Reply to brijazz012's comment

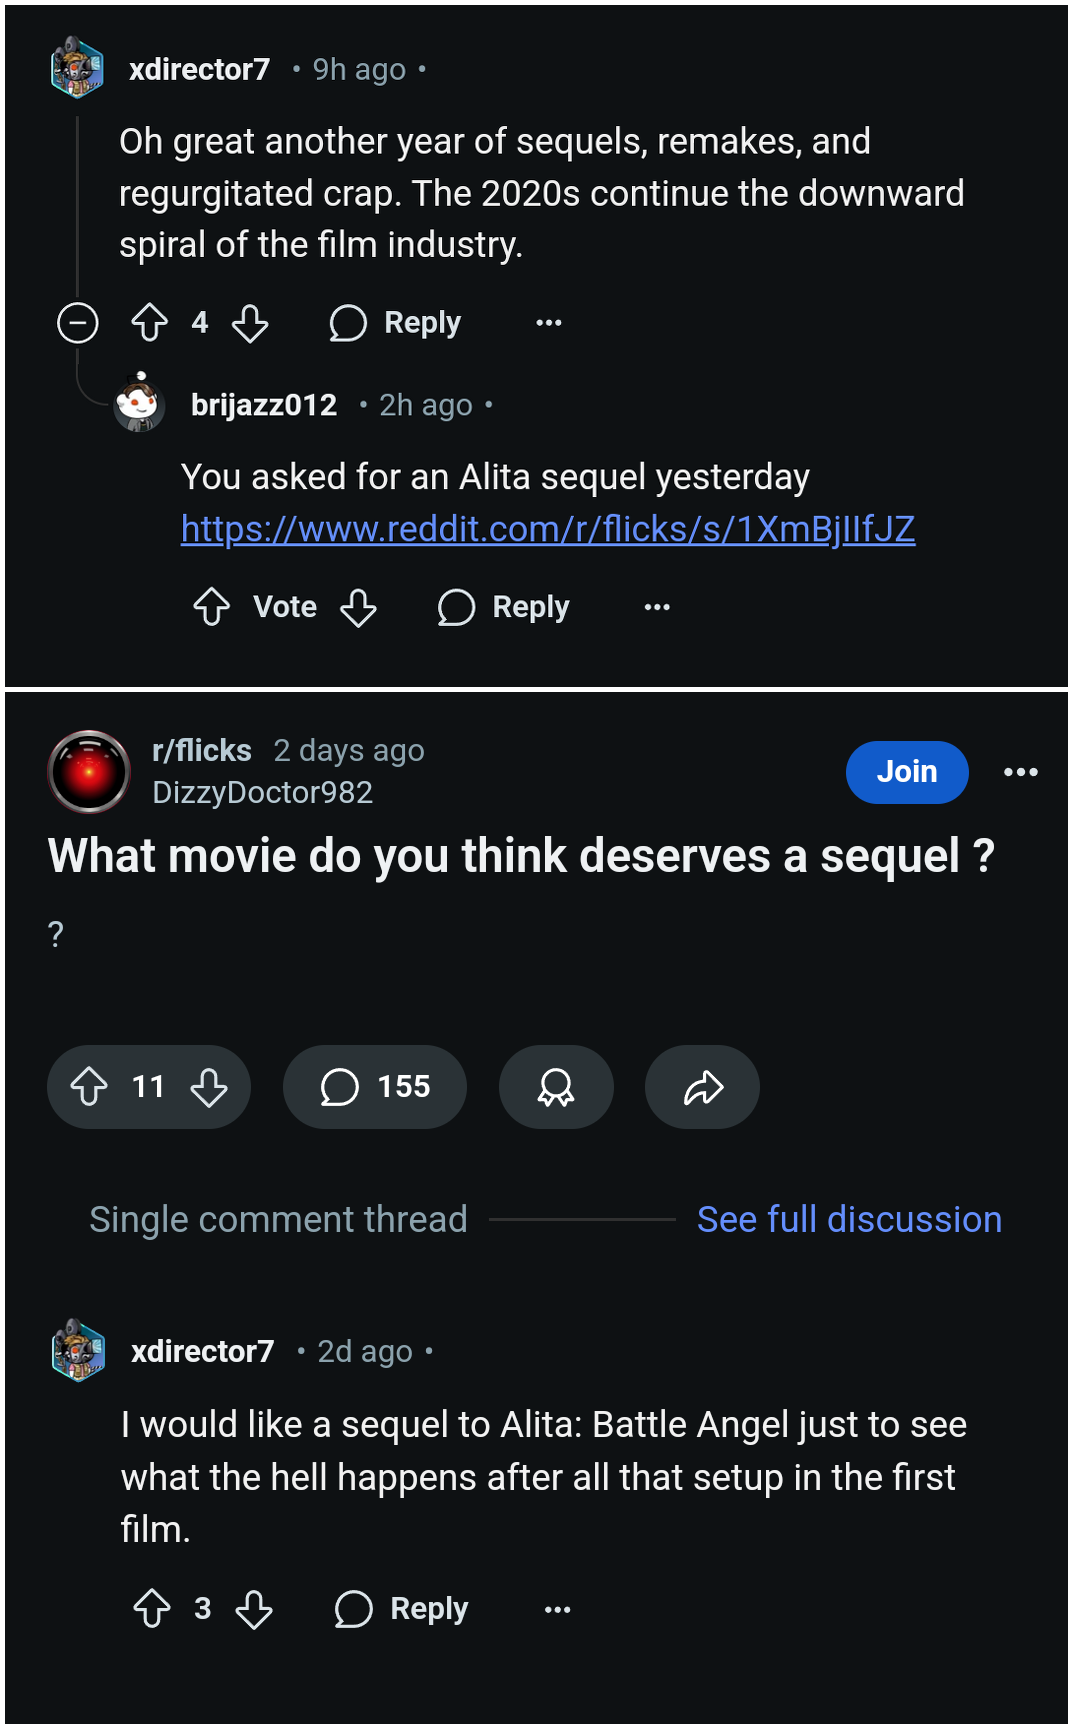pyautogui.click(x=504, y=607)
